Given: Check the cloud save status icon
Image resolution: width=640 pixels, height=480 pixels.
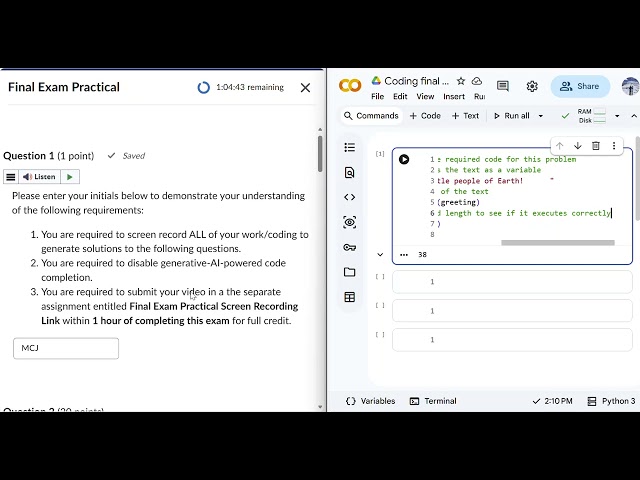Looking at the screenshot, I should click(477, 81).
